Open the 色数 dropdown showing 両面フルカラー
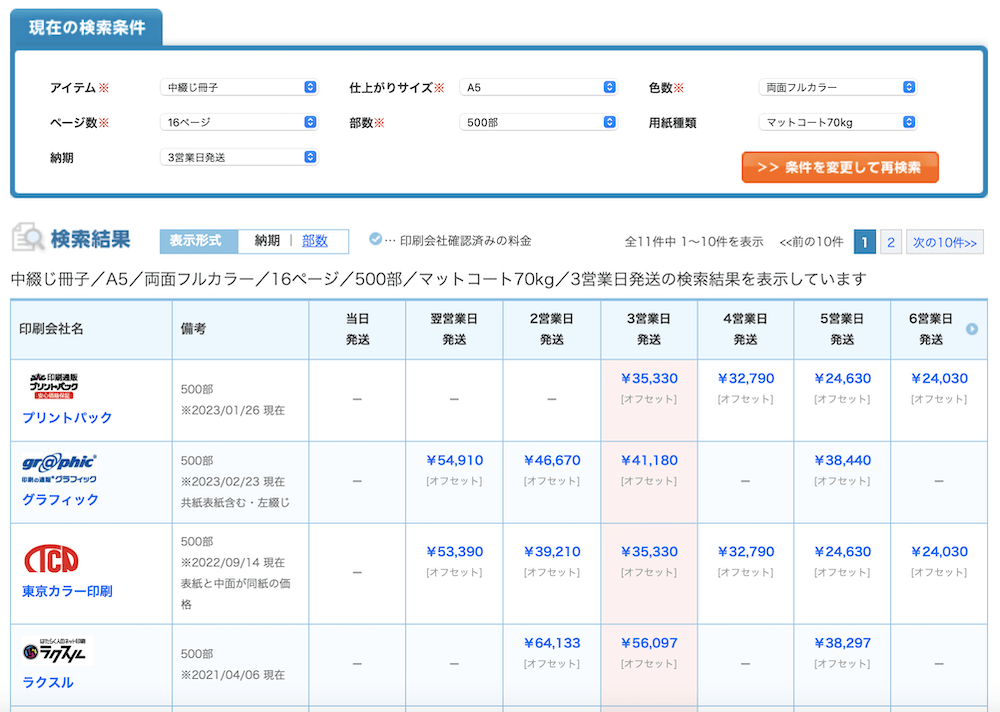This screenshot has width=1000, height=712. 837,87
